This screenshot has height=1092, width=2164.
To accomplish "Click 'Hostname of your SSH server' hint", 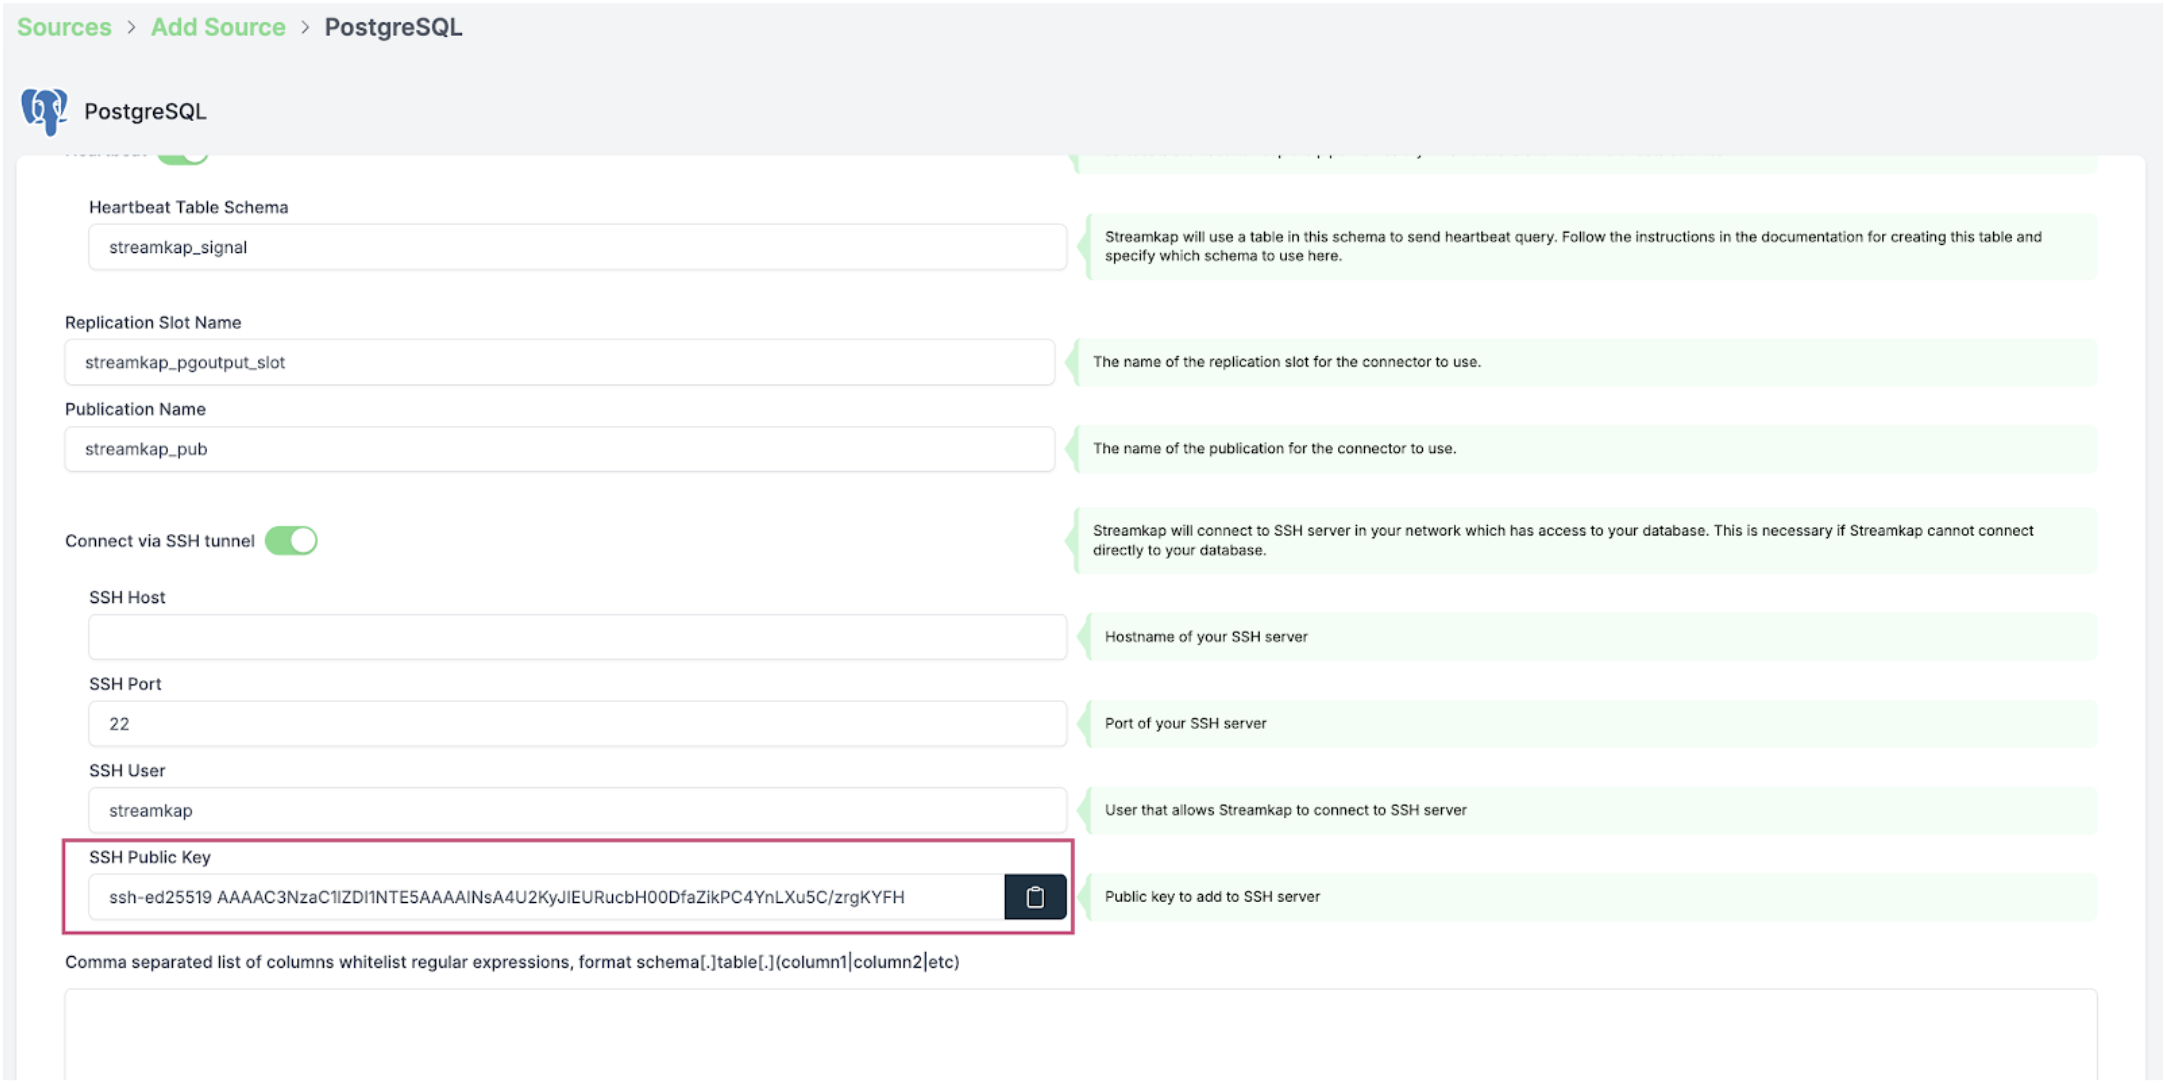I will pos(1206,637).
